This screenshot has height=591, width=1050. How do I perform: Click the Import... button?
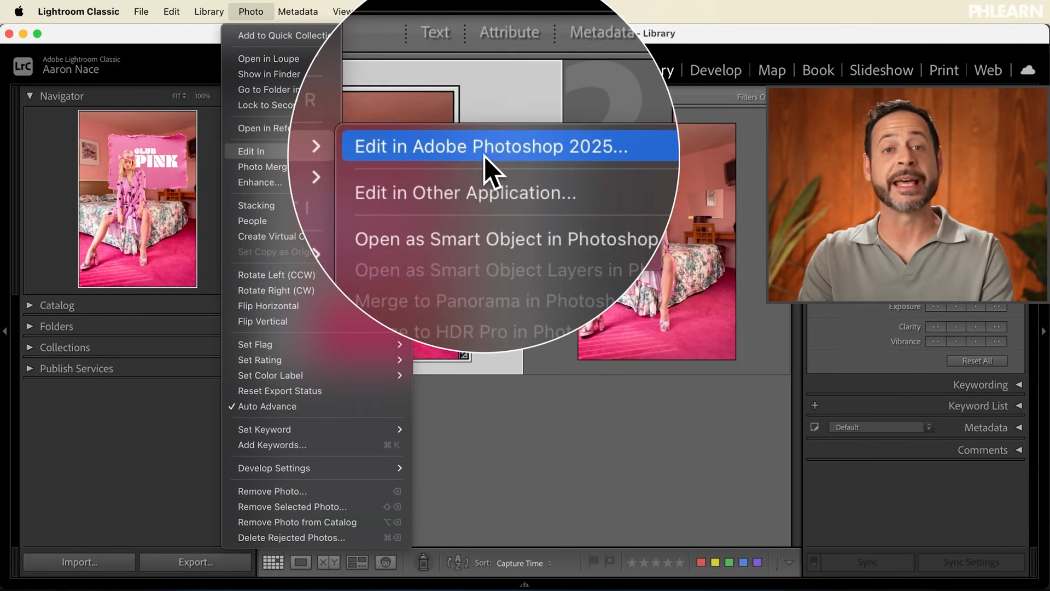coord(79,562)
